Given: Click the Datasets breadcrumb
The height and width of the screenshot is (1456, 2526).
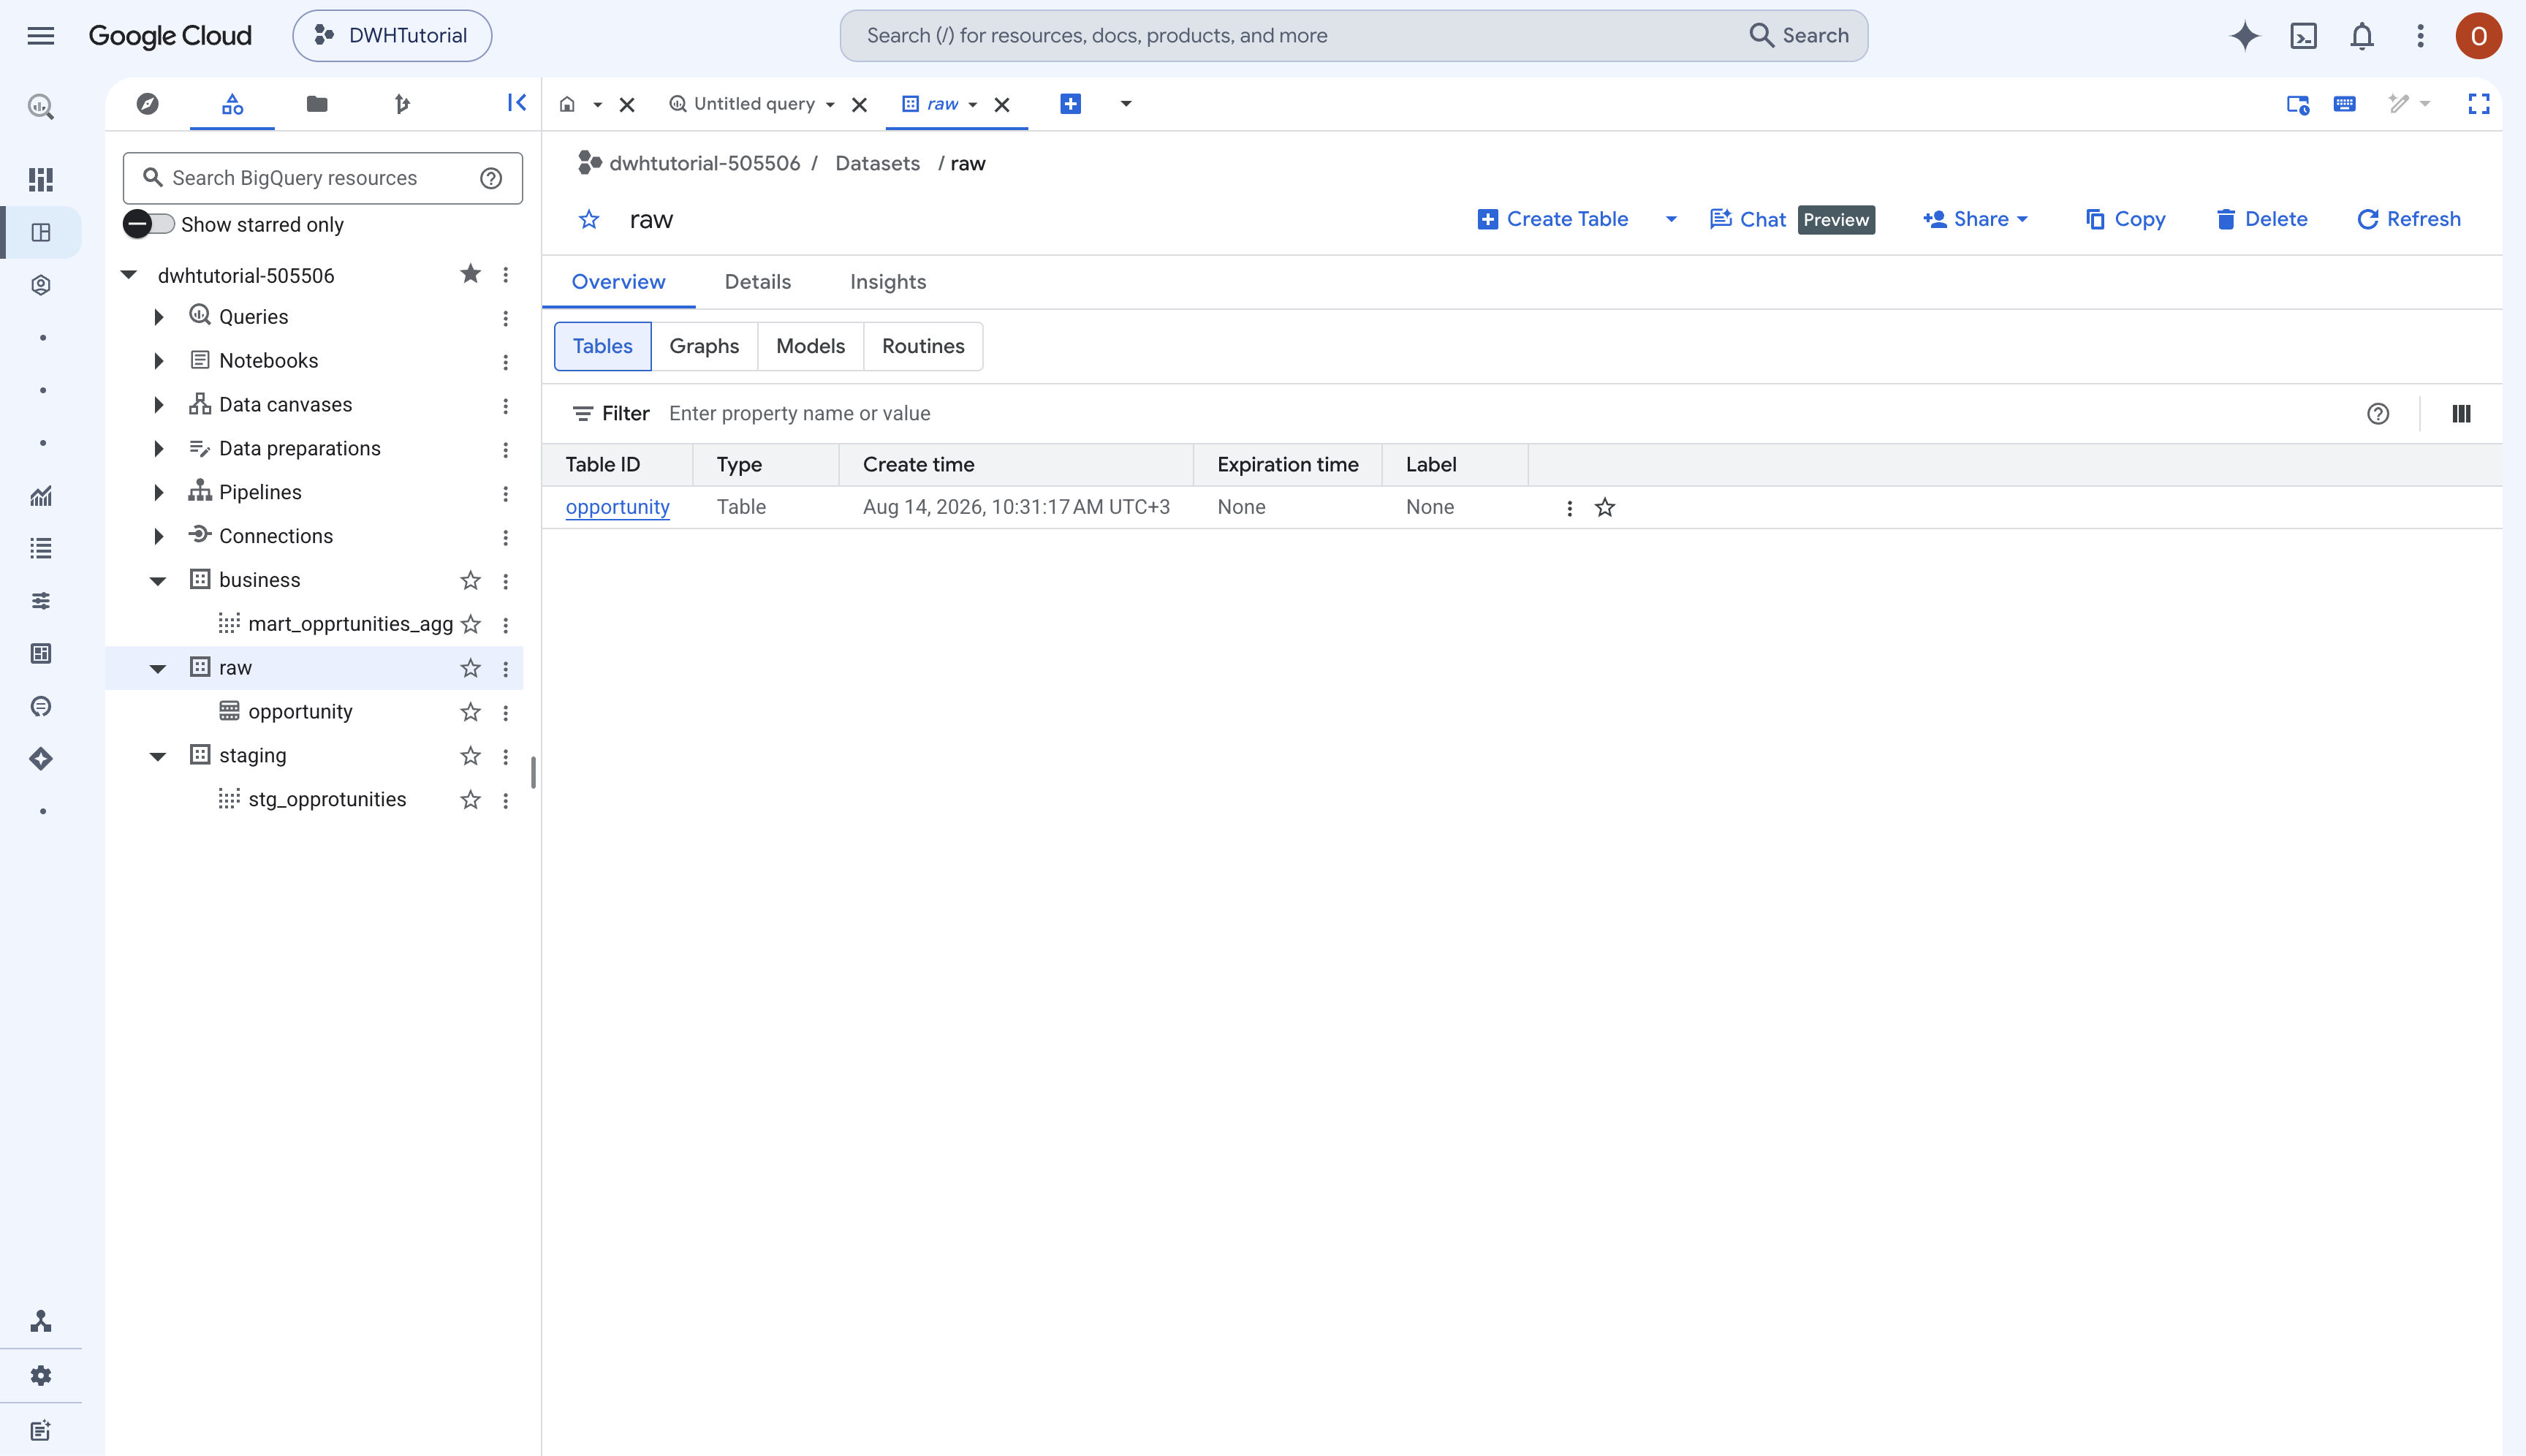Looking at the screenshot, I should point(877,163).
